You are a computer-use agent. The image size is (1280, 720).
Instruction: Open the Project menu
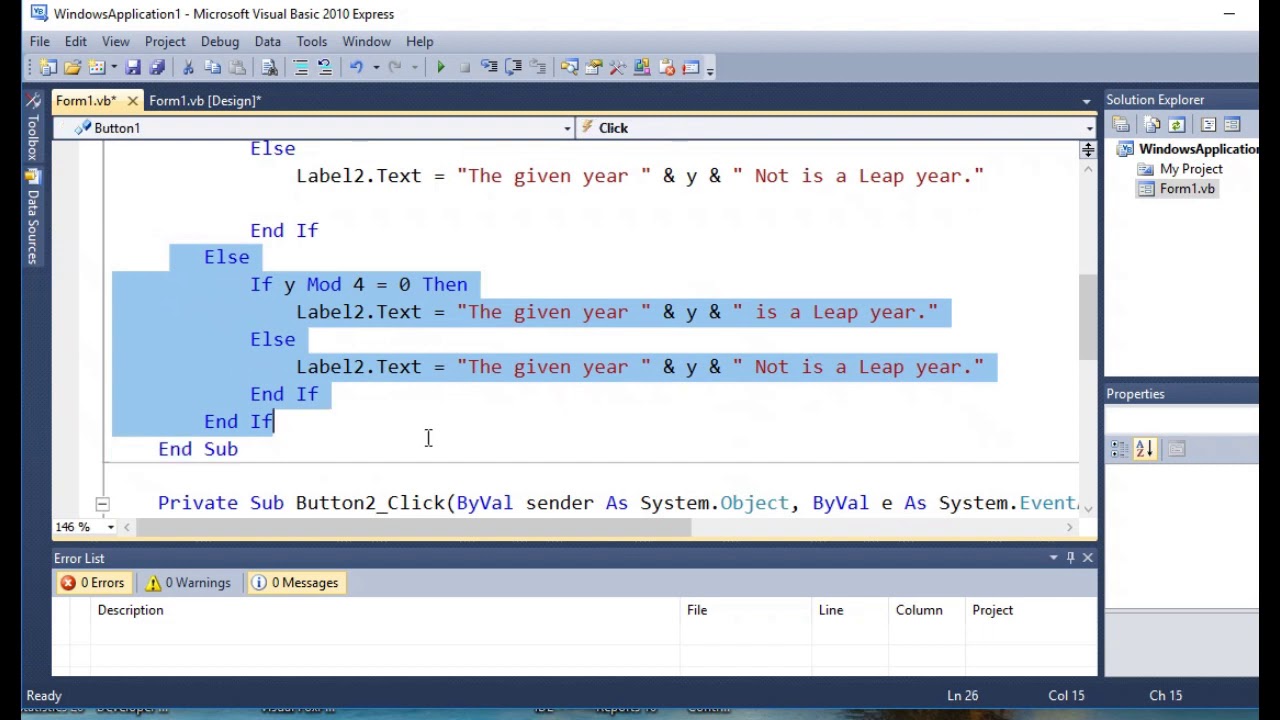[165, 41]
